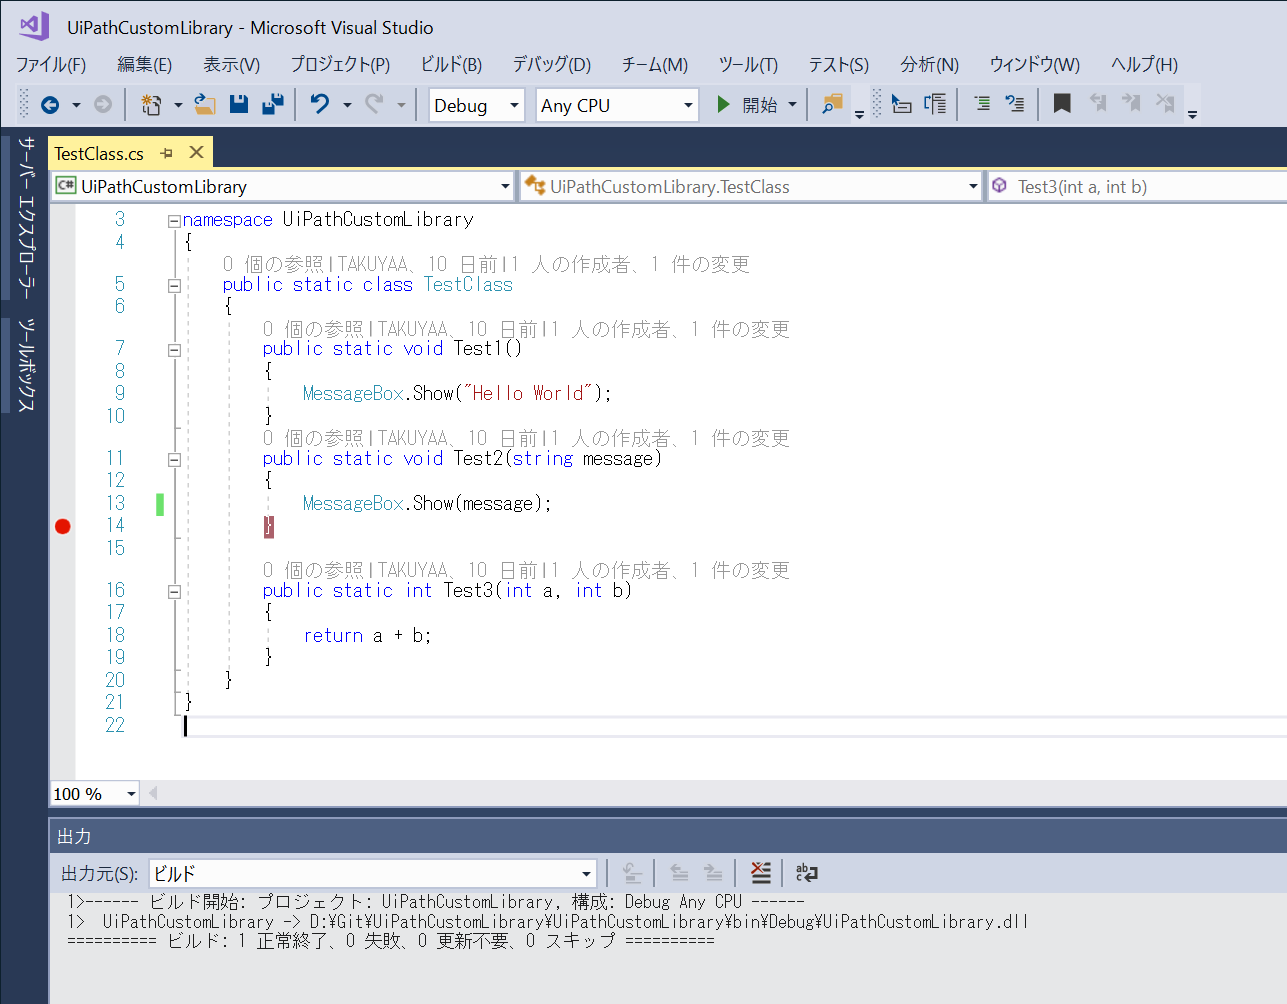Open the 100 % zoom dropdown
The image size is (1287, 1004).
[95, 793]
